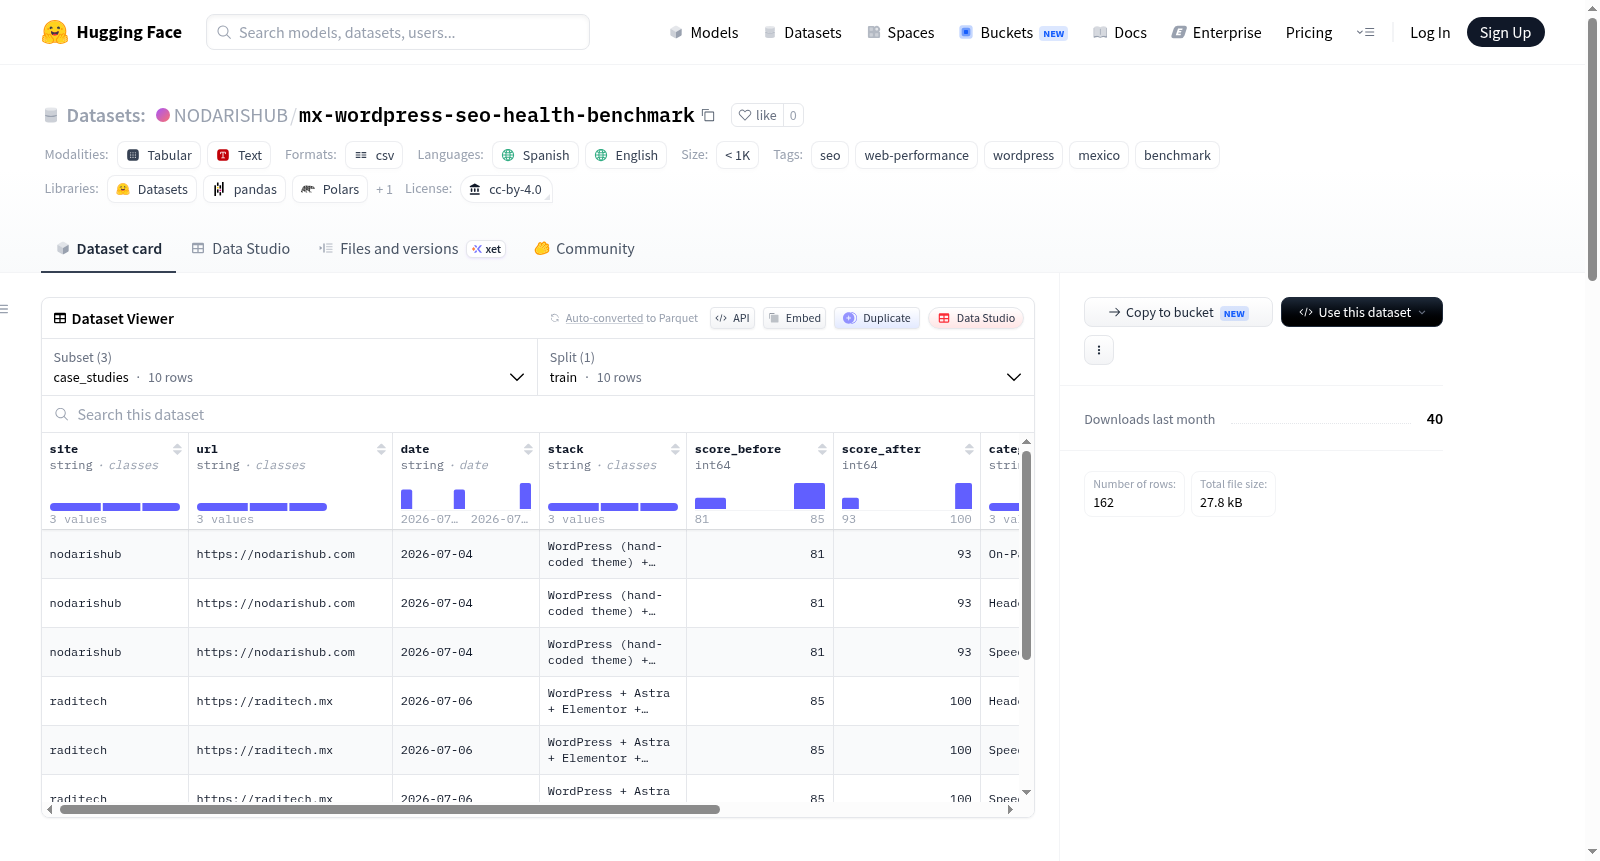This screenshot has height=861, width=1600.
Task: Click the Hugging Face logo icon
Action: point(55,32)
